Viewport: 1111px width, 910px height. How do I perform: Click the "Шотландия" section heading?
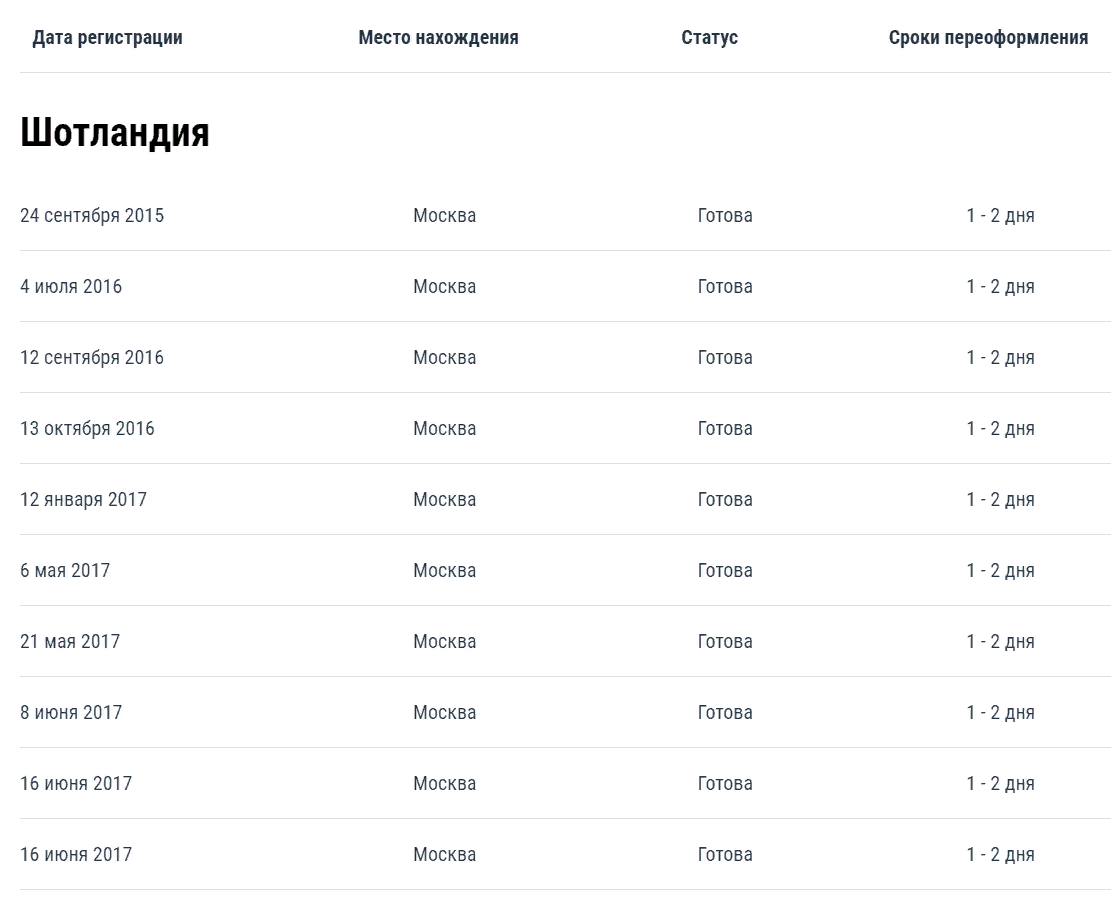click(x=115, y=132)
